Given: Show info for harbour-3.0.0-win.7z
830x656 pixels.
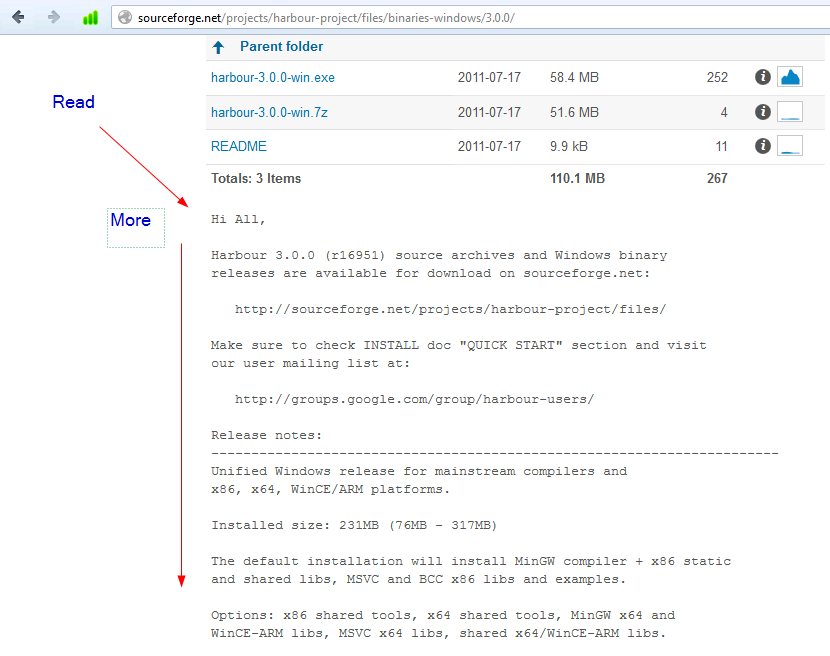Looking at the screenshot, I should pos(762,112).
